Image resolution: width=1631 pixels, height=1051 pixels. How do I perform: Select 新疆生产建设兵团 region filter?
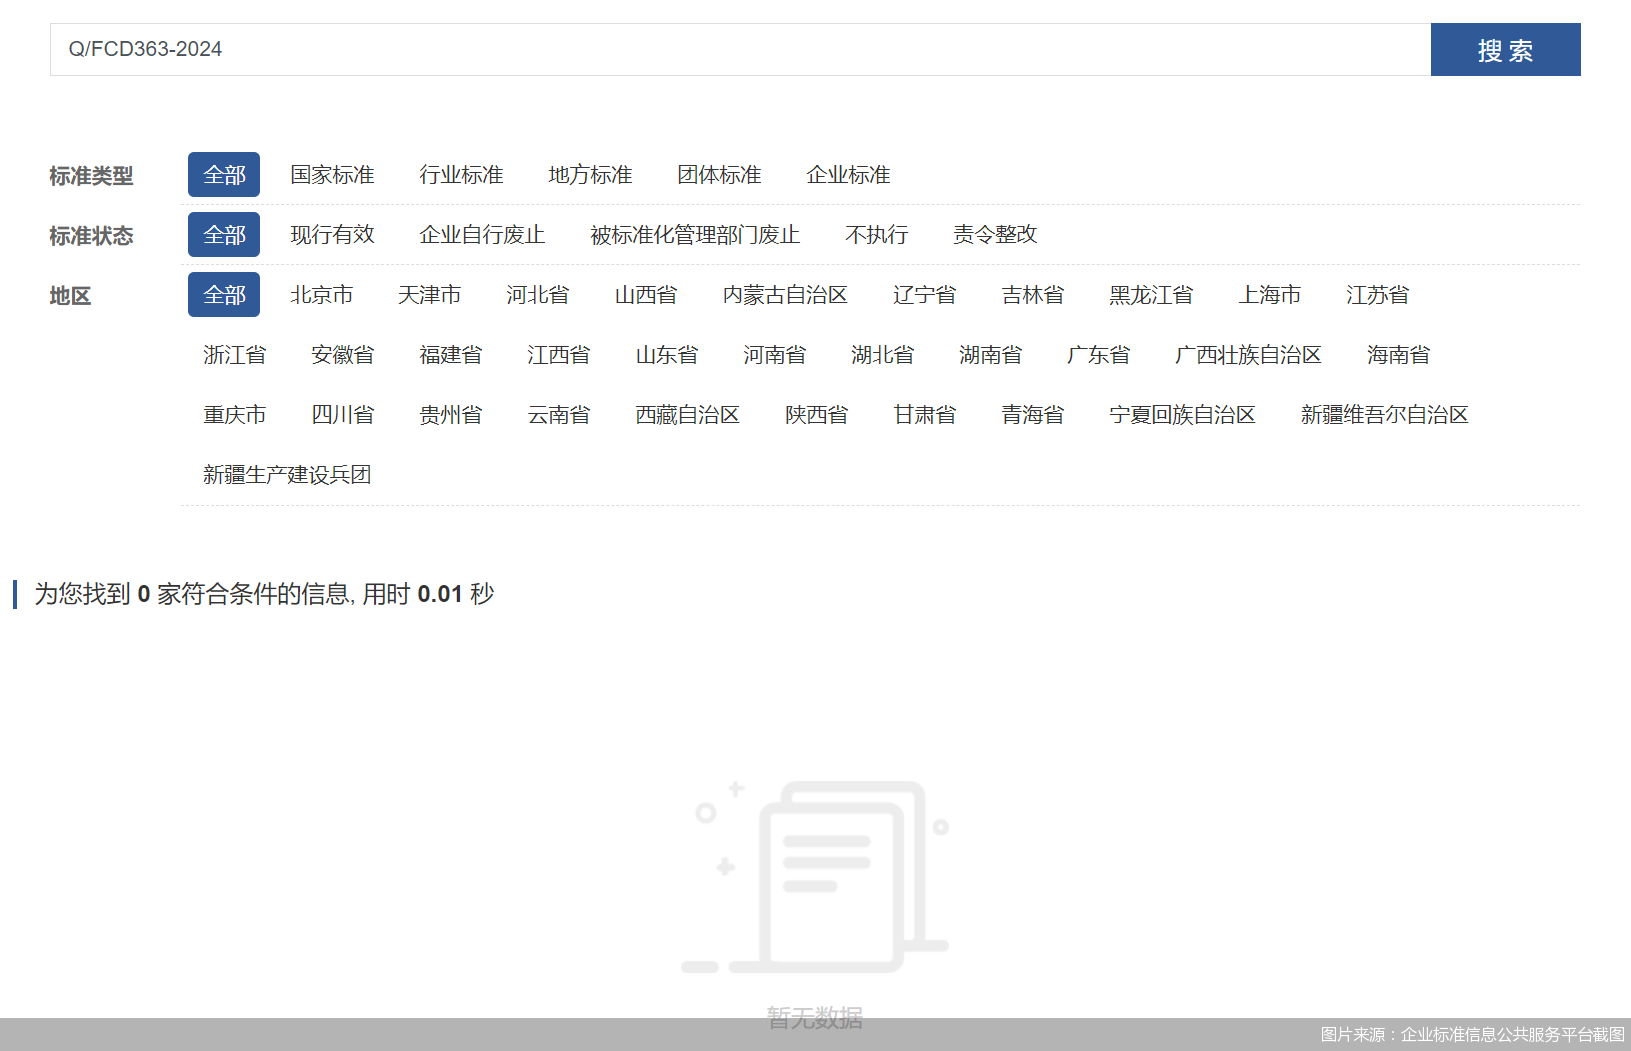pyautogui.click(x=287, y=474)
